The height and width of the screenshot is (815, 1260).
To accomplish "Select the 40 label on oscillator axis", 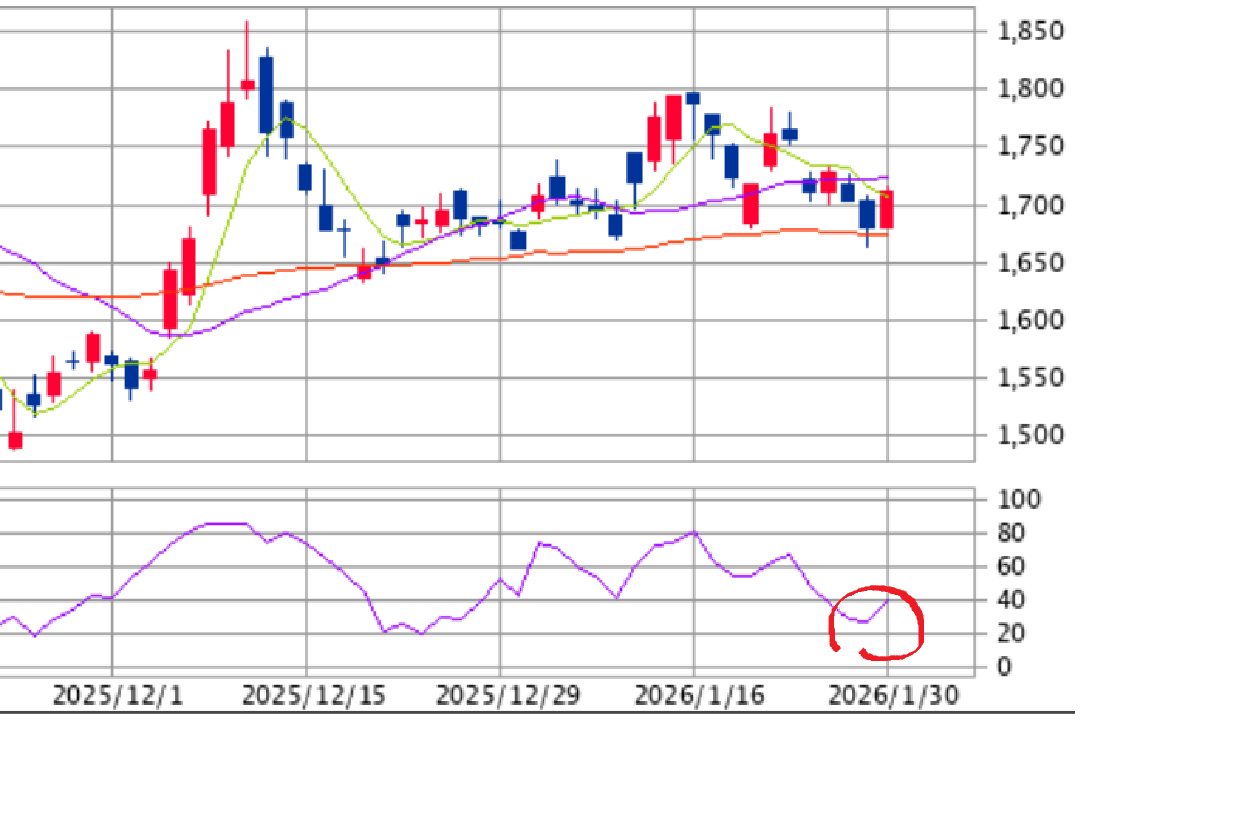I will click(x=1013, y=600).
